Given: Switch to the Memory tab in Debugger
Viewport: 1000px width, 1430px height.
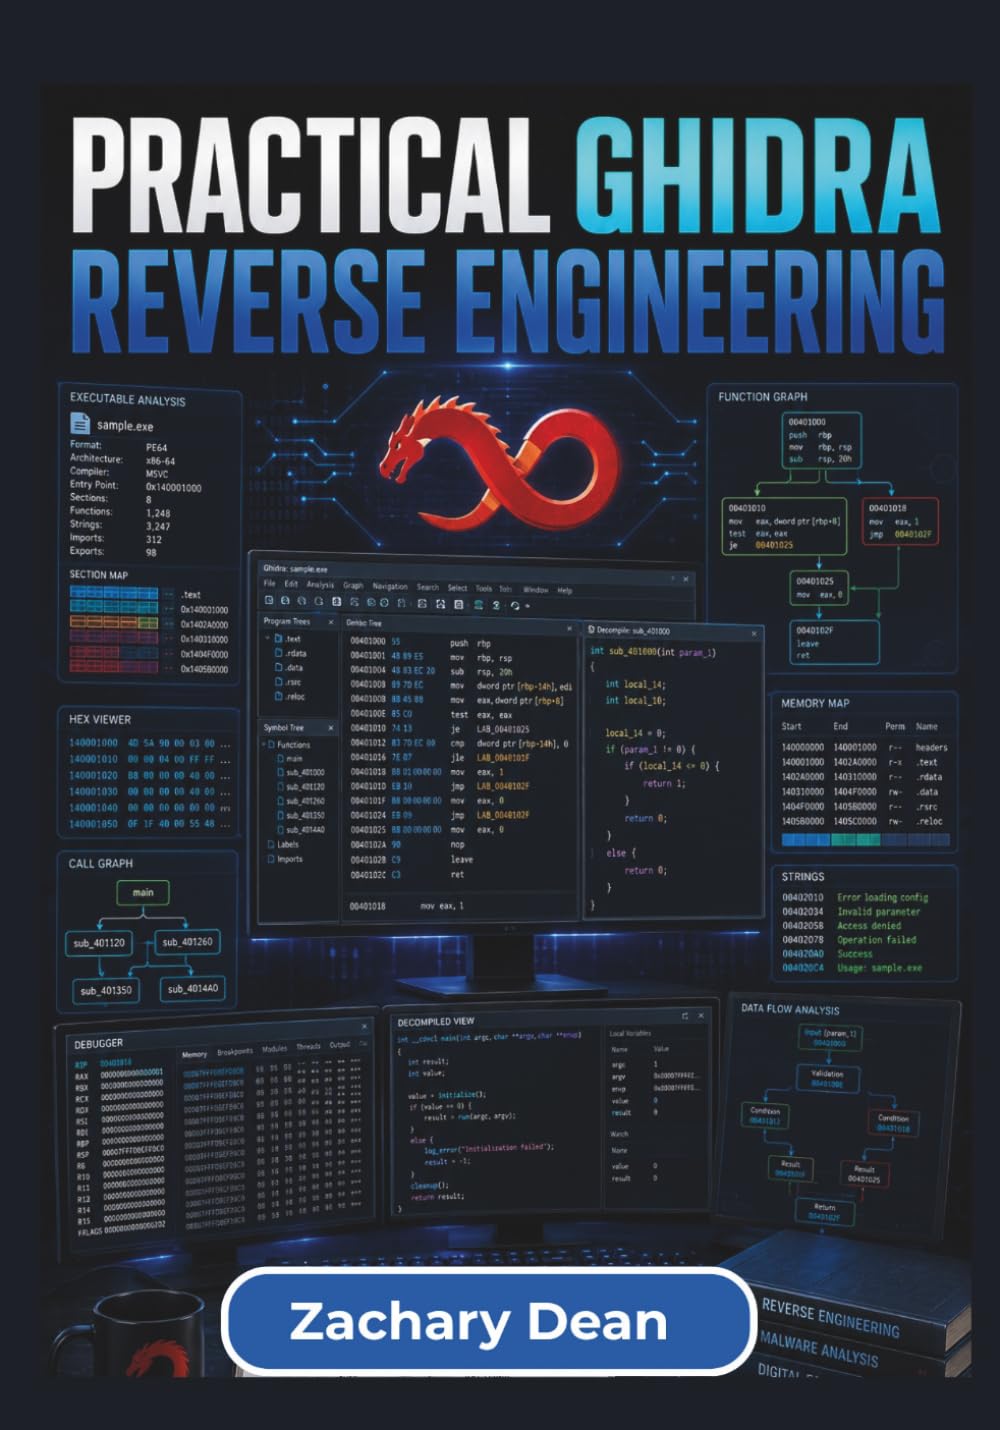Looking at the screenshot, I should point(194,1054).
